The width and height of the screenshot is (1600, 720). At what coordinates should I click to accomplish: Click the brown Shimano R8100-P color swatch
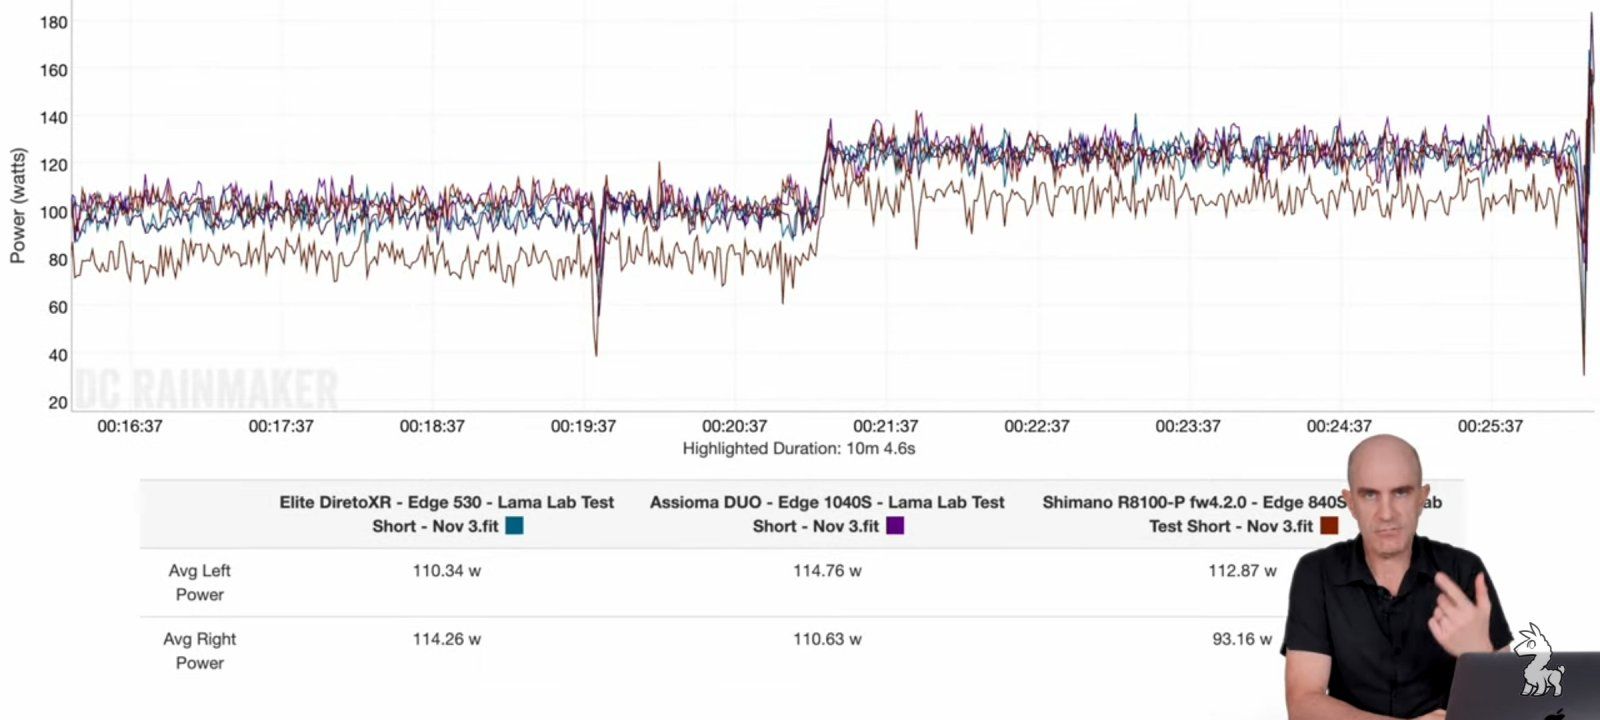pos(1329,526)
